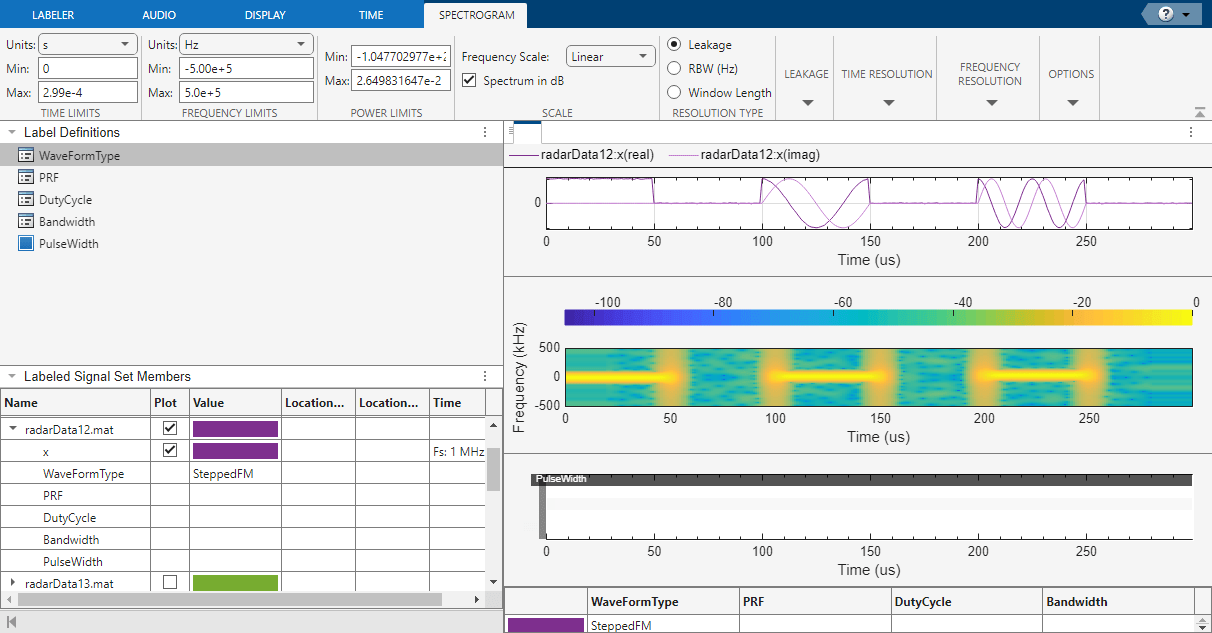1212x633 pixels.
Task: Disable the Spectrum in dB checkbox
Action: (470, 80)
